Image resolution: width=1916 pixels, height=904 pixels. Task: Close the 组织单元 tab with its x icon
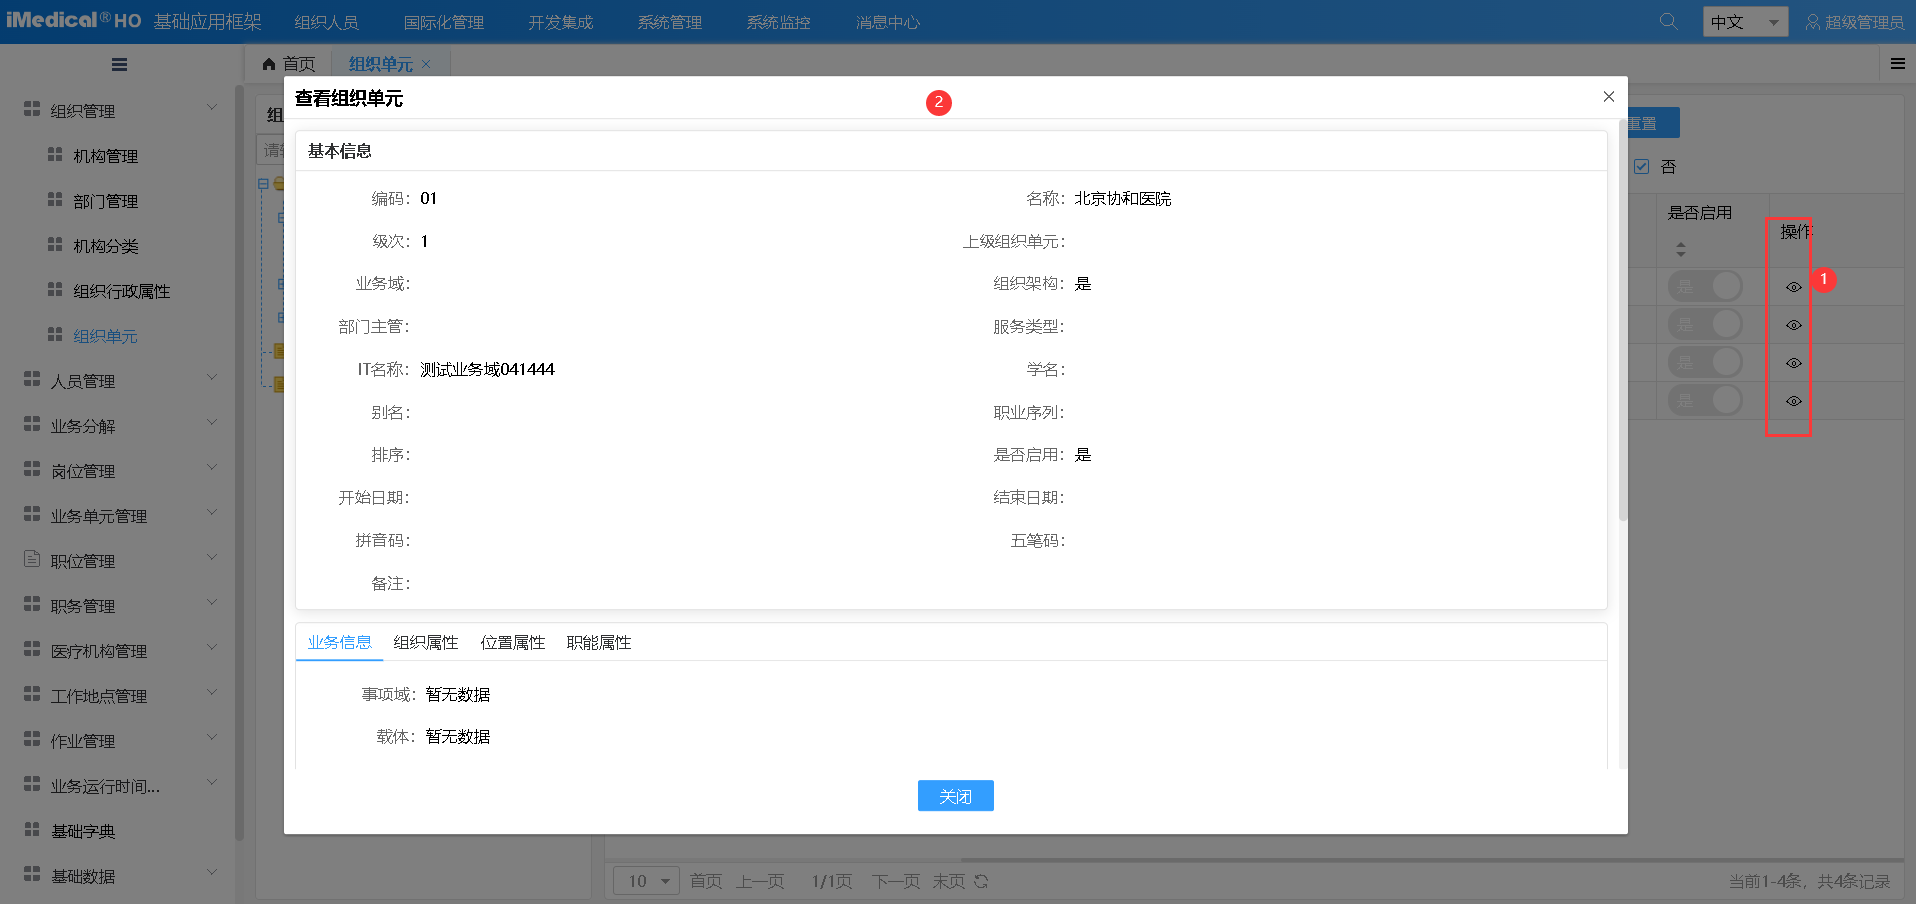pos(426,64)
